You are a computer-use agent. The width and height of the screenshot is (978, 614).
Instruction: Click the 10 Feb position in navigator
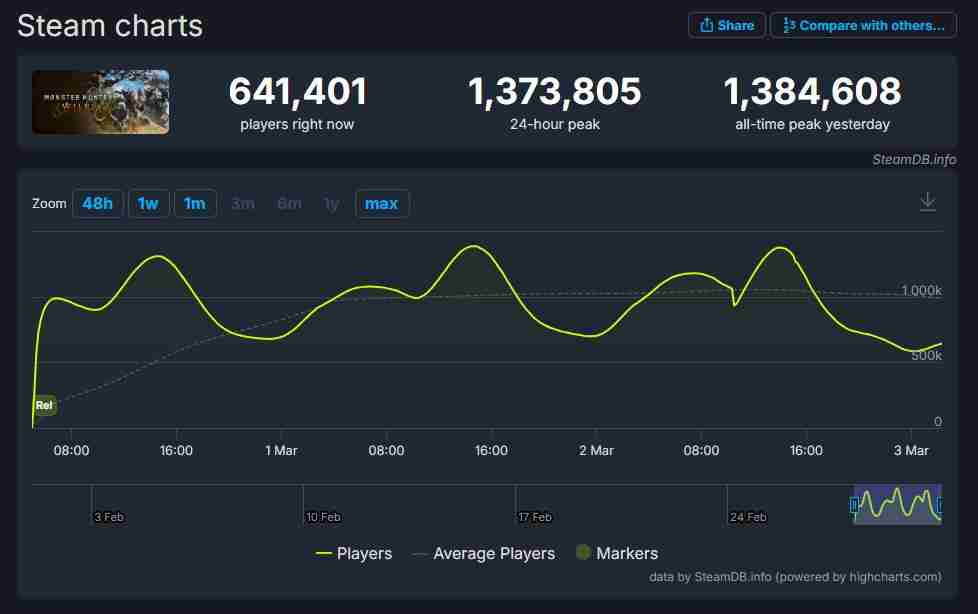pos(323,517)
